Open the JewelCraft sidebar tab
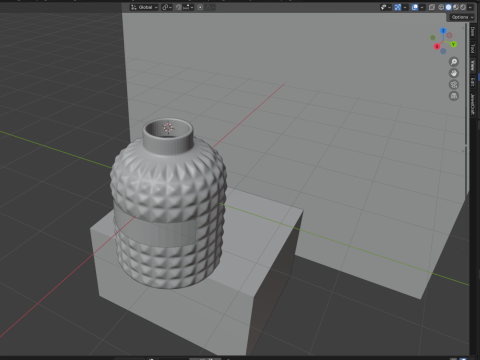 (x=472, y=104)
